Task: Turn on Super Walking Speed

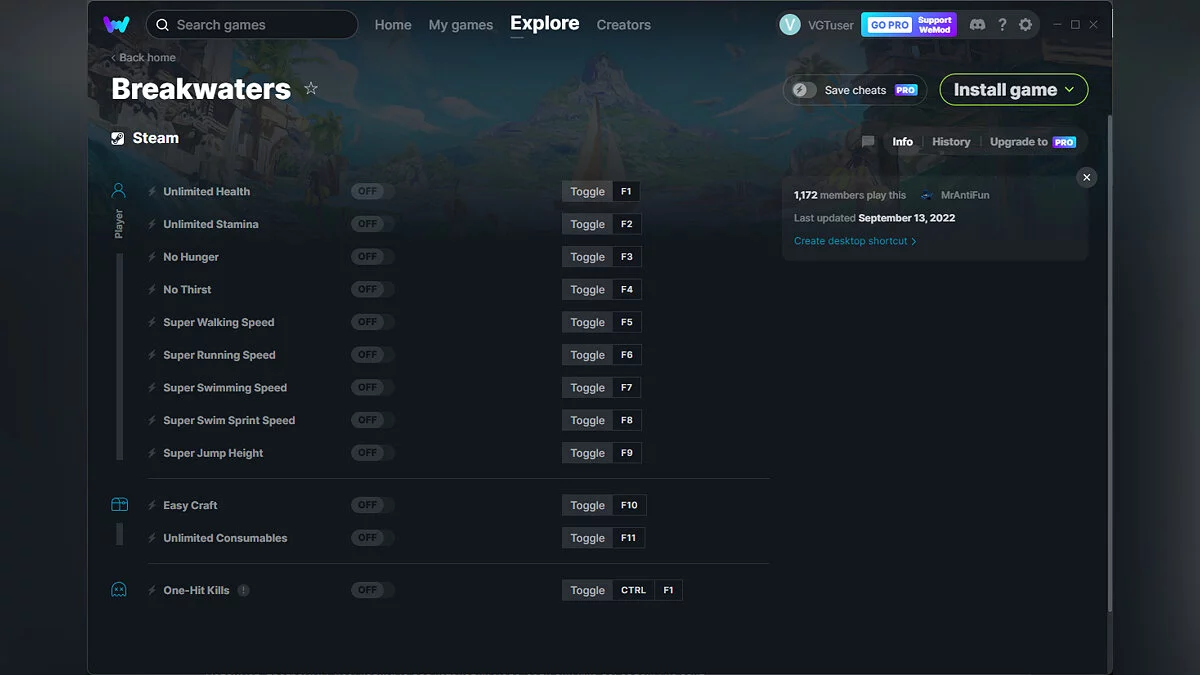Action: click(372, 322)
